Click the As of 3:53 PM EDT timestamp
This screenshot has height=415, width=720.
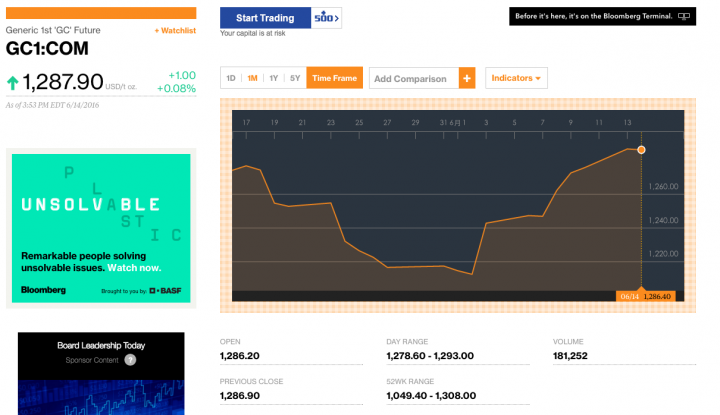pyautogui.click(x=52, y=105)
